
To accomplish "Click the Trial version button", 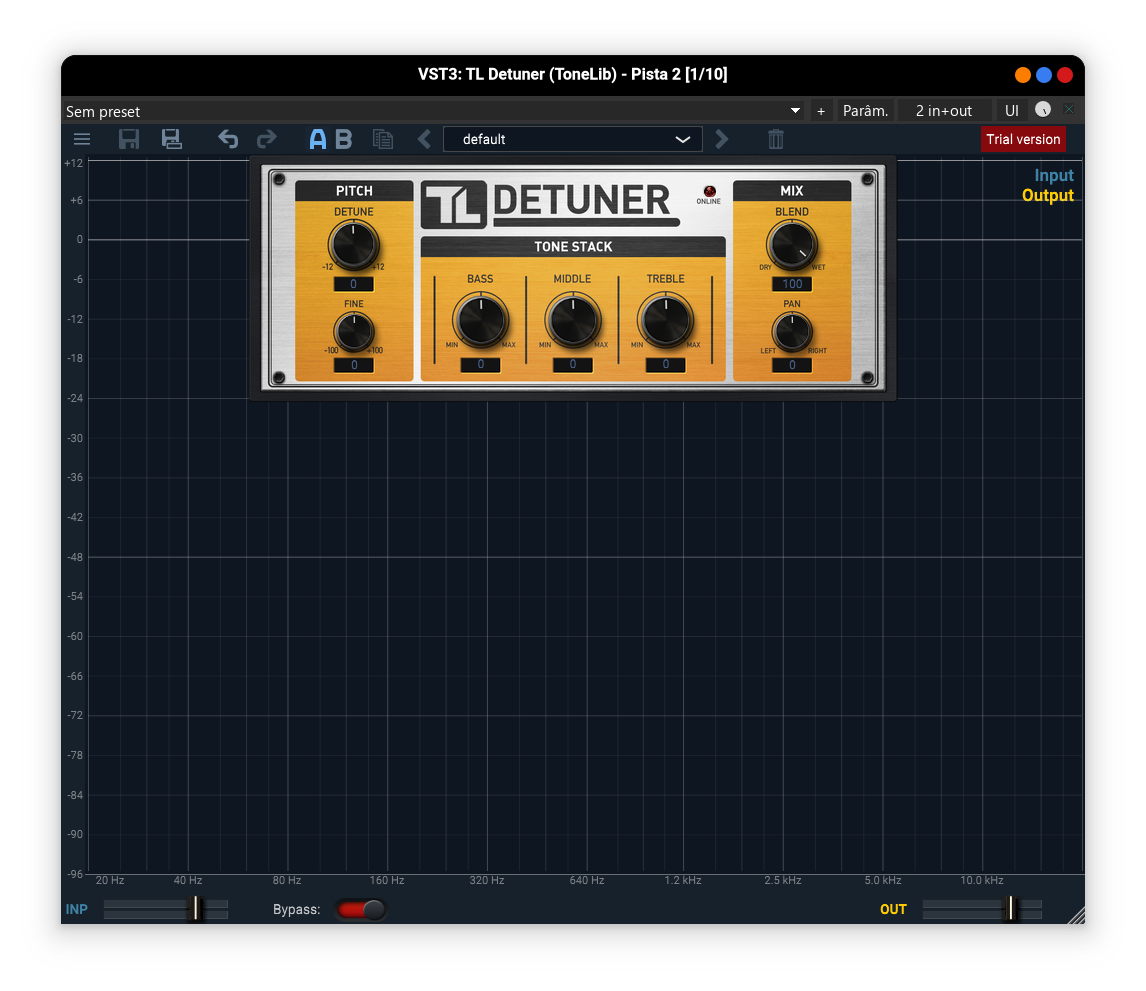I will [x=1023, y=139].
